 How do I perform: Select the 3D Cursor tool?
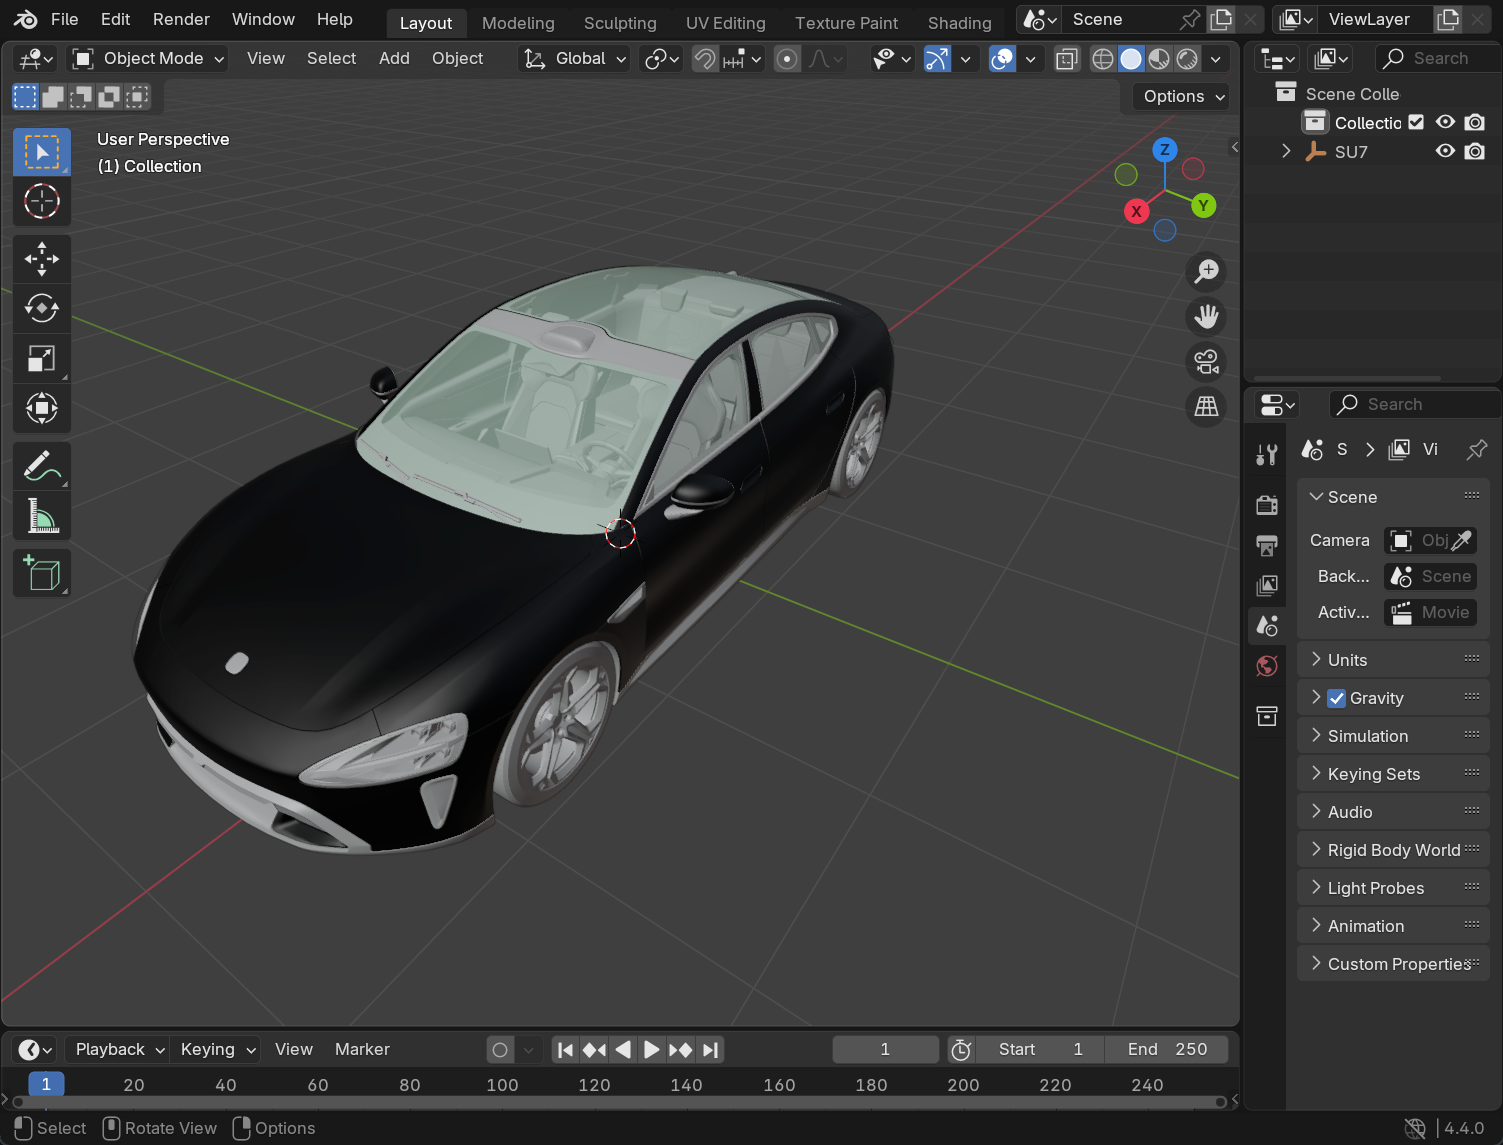pyautogui.click(x=41, y=201)
